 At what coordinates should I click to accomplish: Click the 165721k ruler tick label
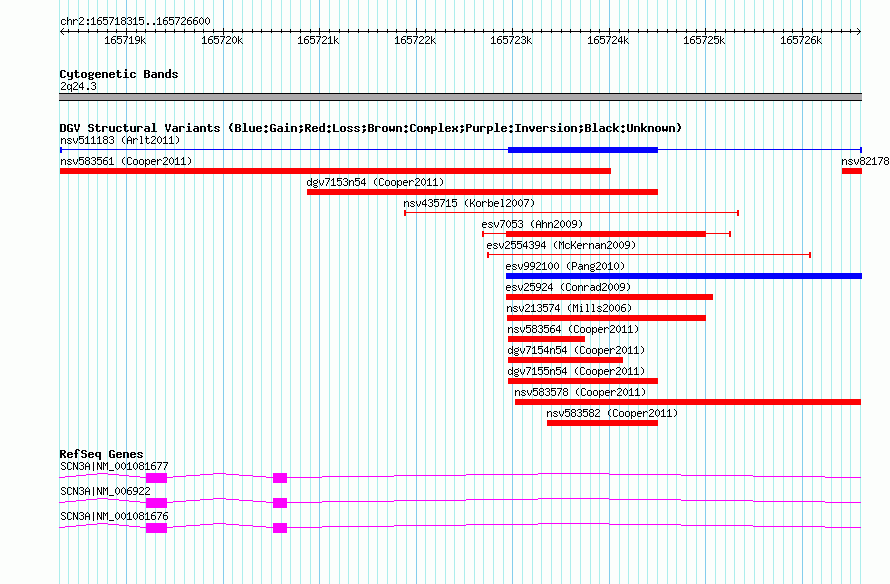[318, 40]
